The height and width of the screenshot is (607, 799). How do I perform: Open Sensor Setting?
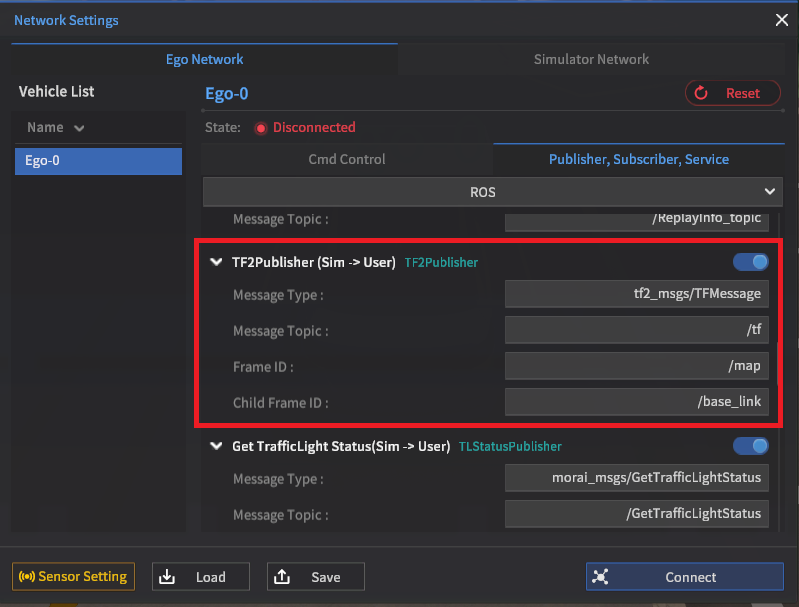click(x=73, y=576)
